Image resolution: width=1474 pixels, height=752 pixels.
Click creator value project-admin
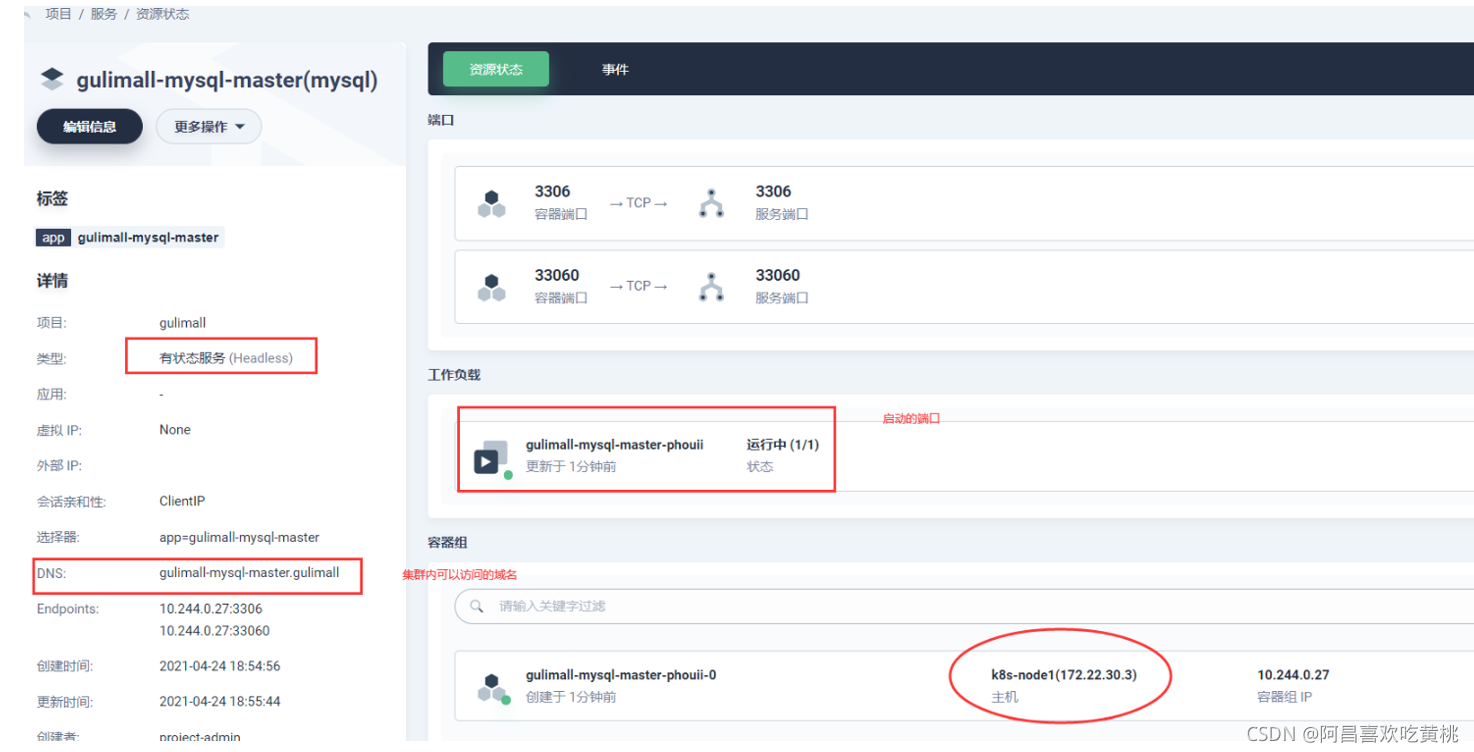200,738
